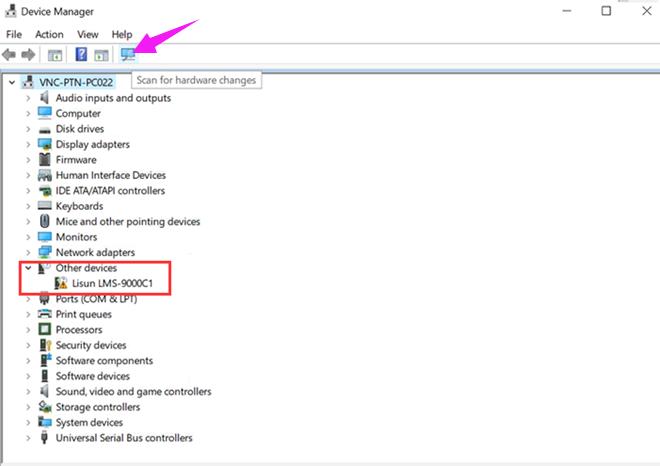Expand the Network adapters category

click(28, 253)
